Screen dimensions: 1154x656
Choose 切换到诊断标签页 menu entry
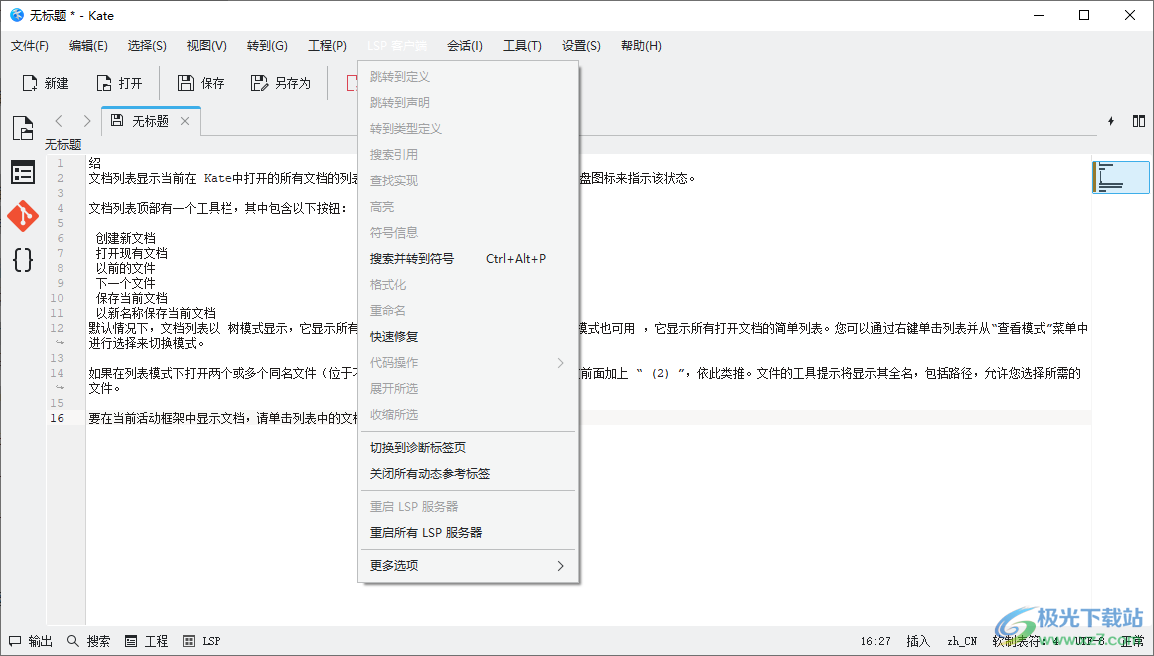[x=468, y=448]
